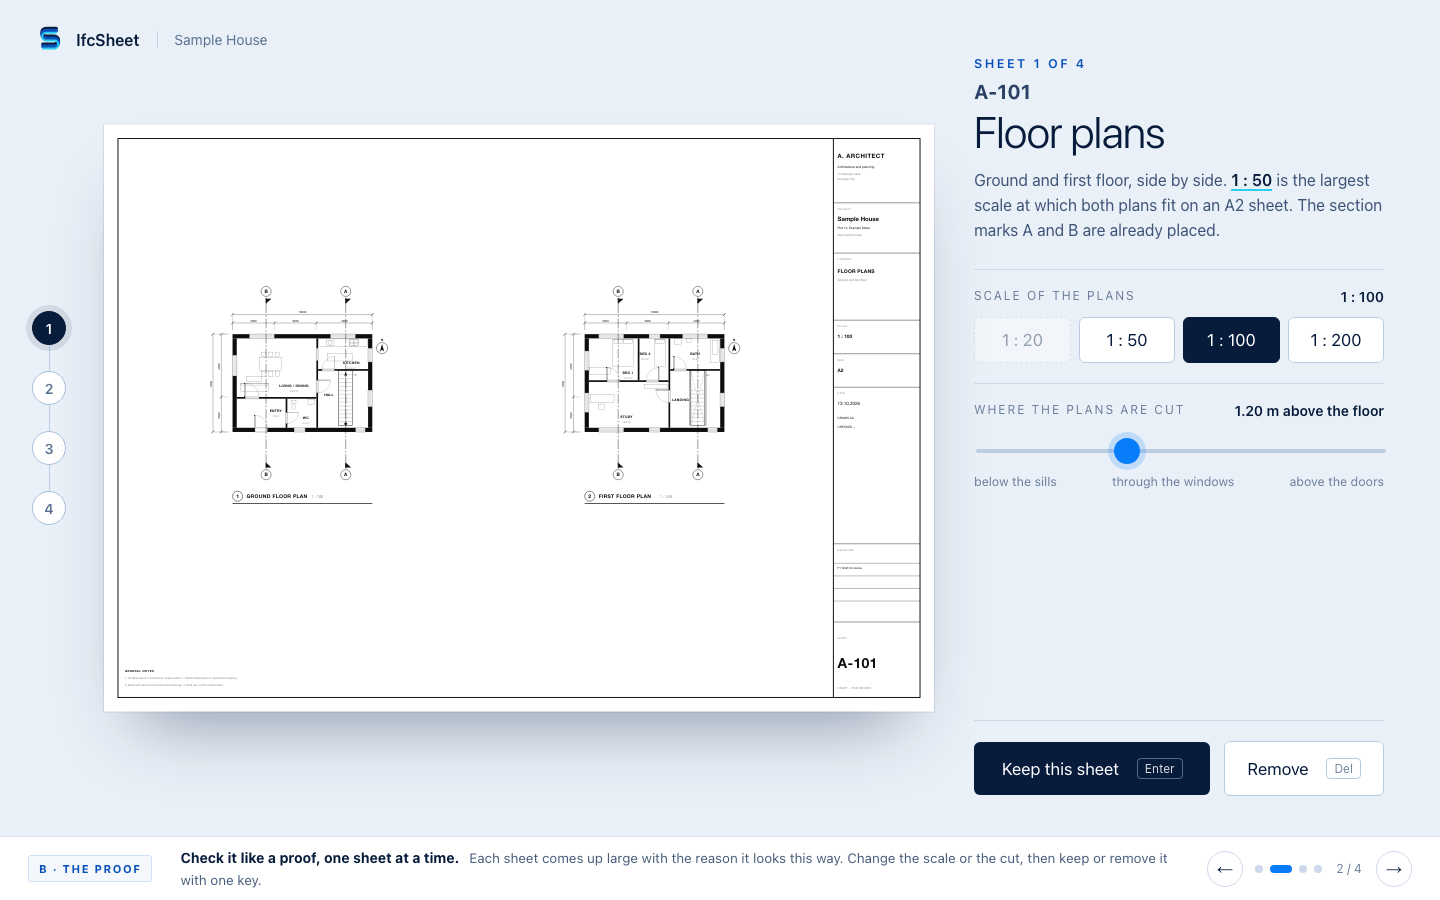Open sheet 4 in the step rail
The width and height of the screenshot is (1440, 900).
tap(49, 509)
